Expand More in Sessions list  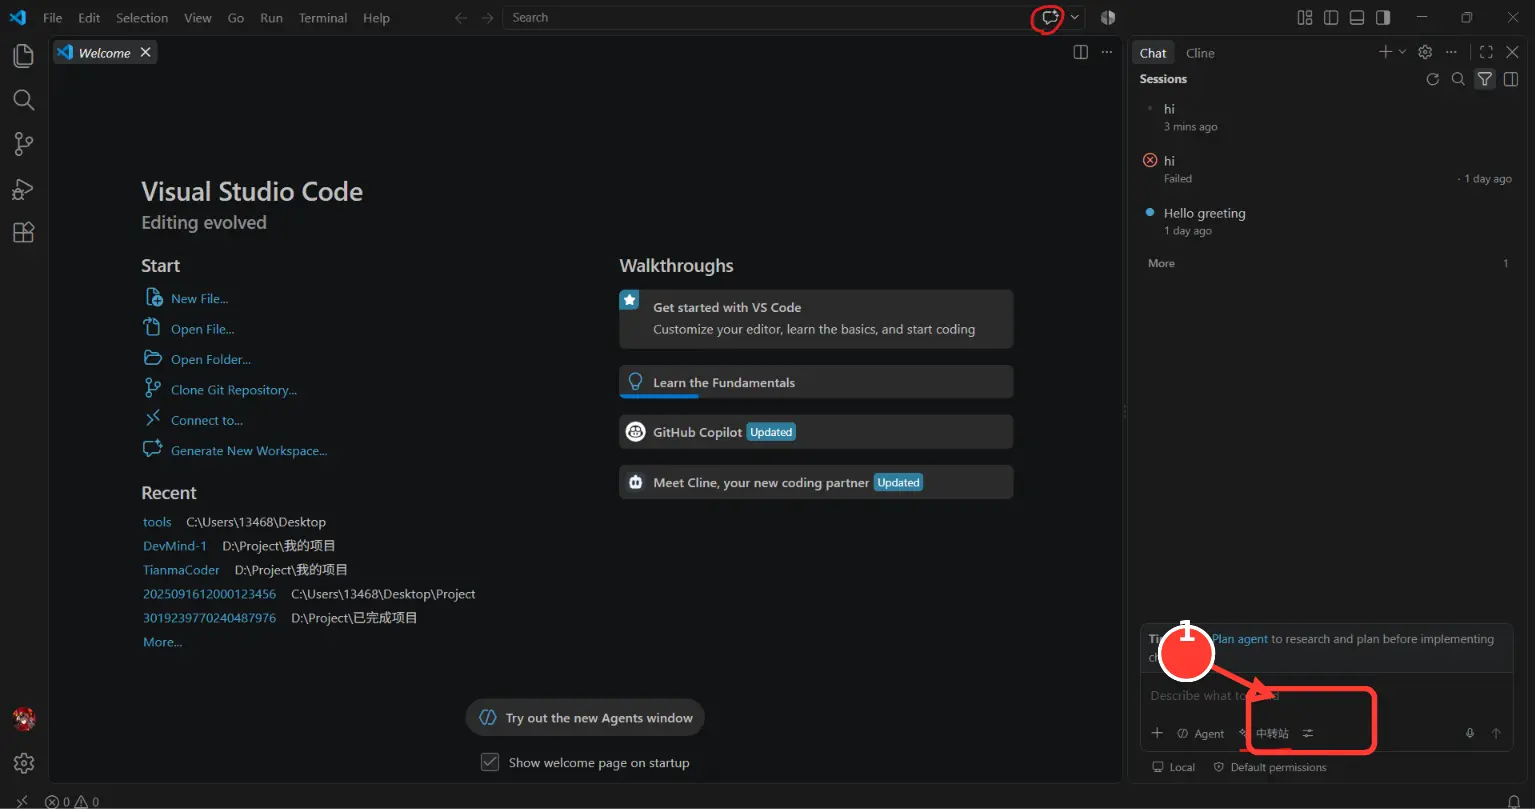click(1161, 263)
